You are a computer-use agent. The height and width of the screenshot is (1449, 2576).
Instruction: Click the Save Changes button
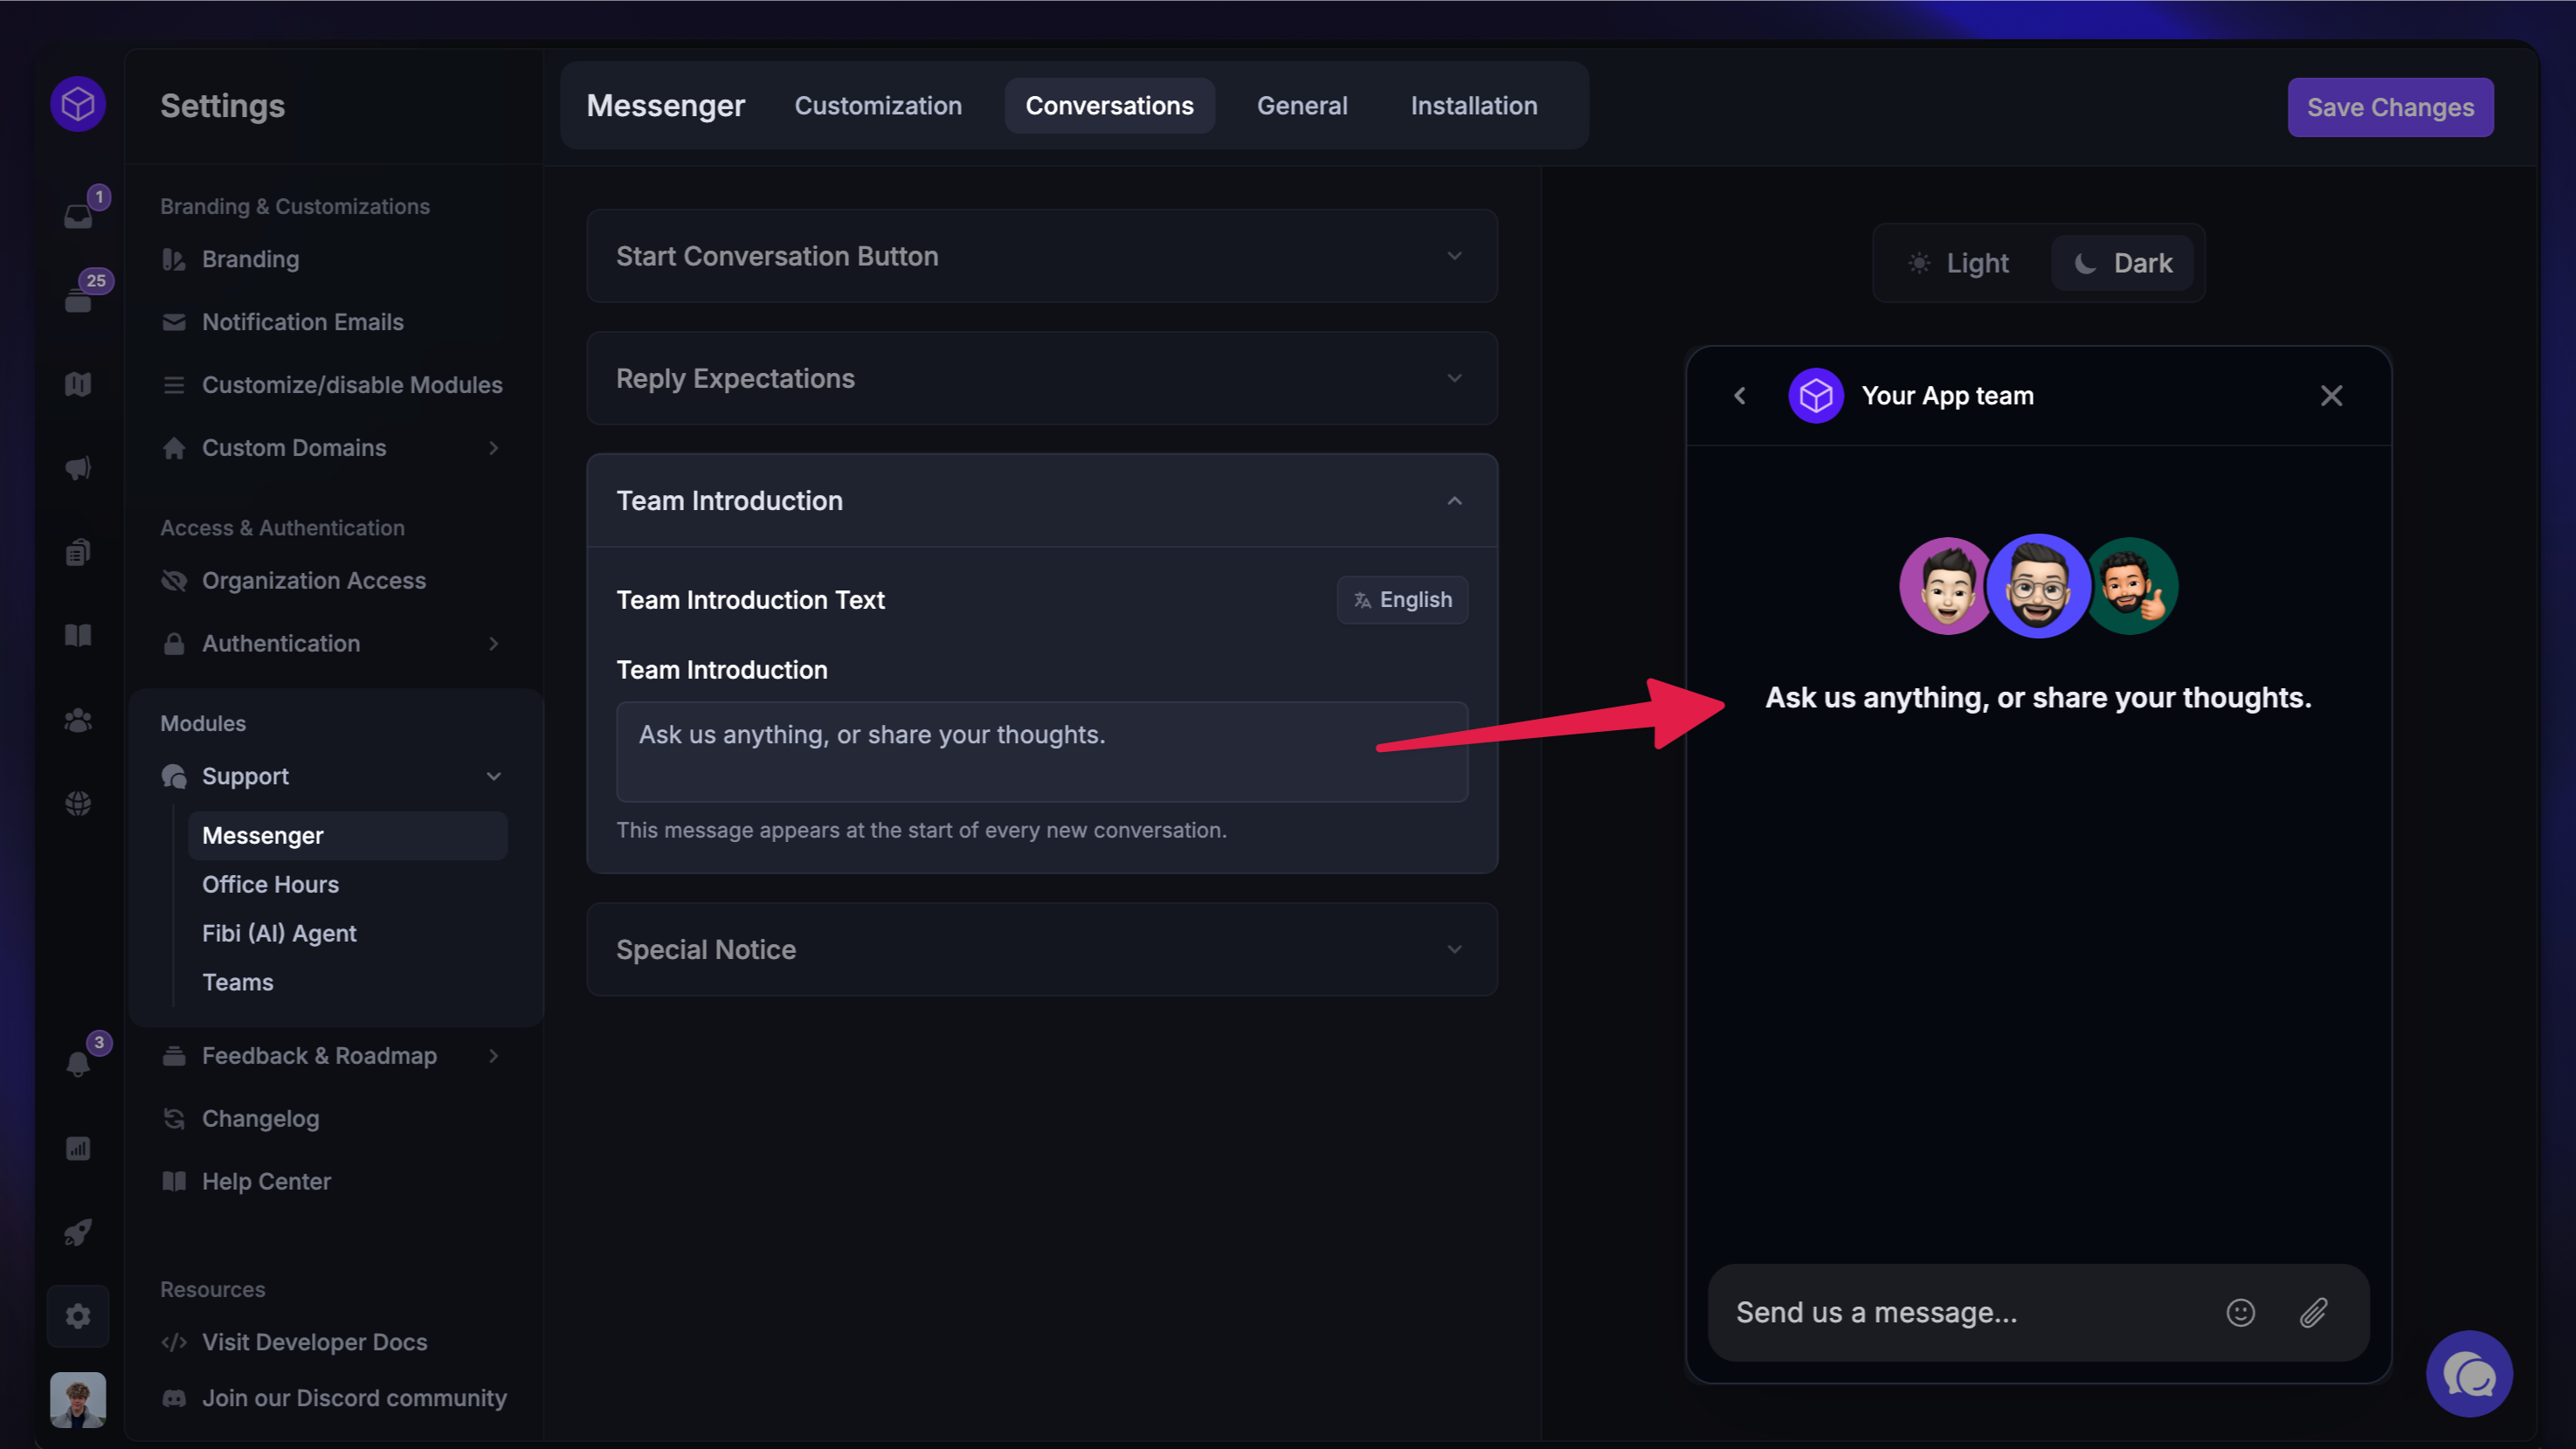click(x=2389, y=107)
